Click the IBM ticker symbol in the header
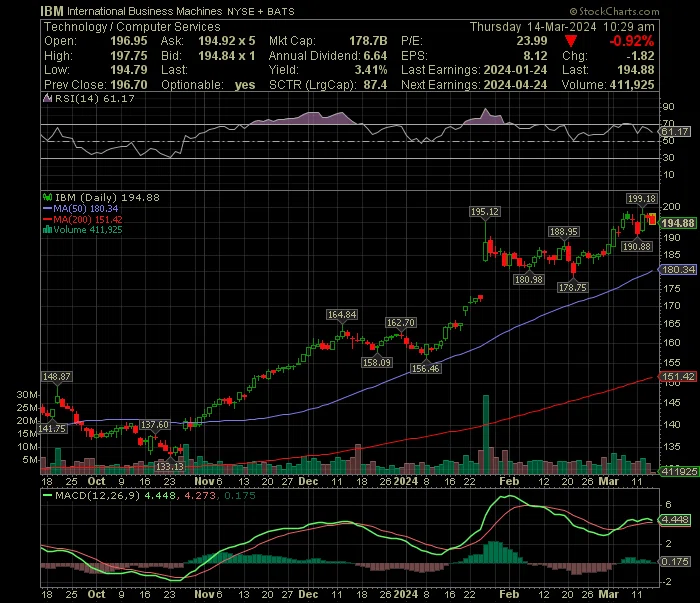Image resolution: width=700 pixels, height=603 pixels. (x=52, y=11)
